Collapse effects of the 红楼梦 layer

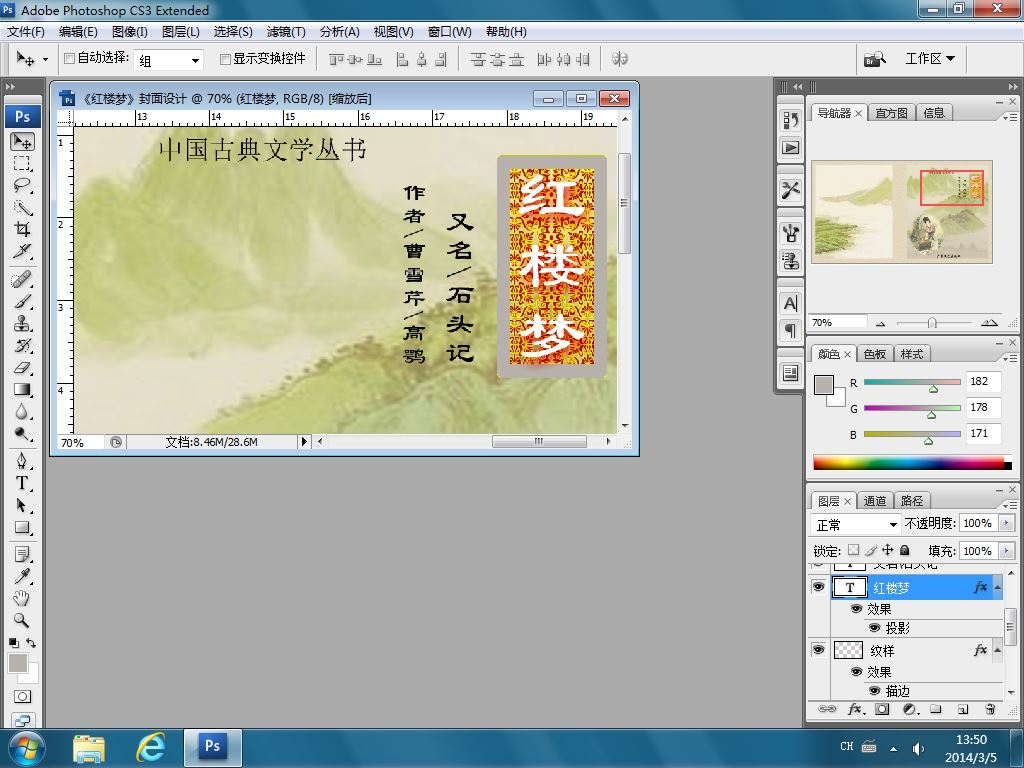pos(998,588)
